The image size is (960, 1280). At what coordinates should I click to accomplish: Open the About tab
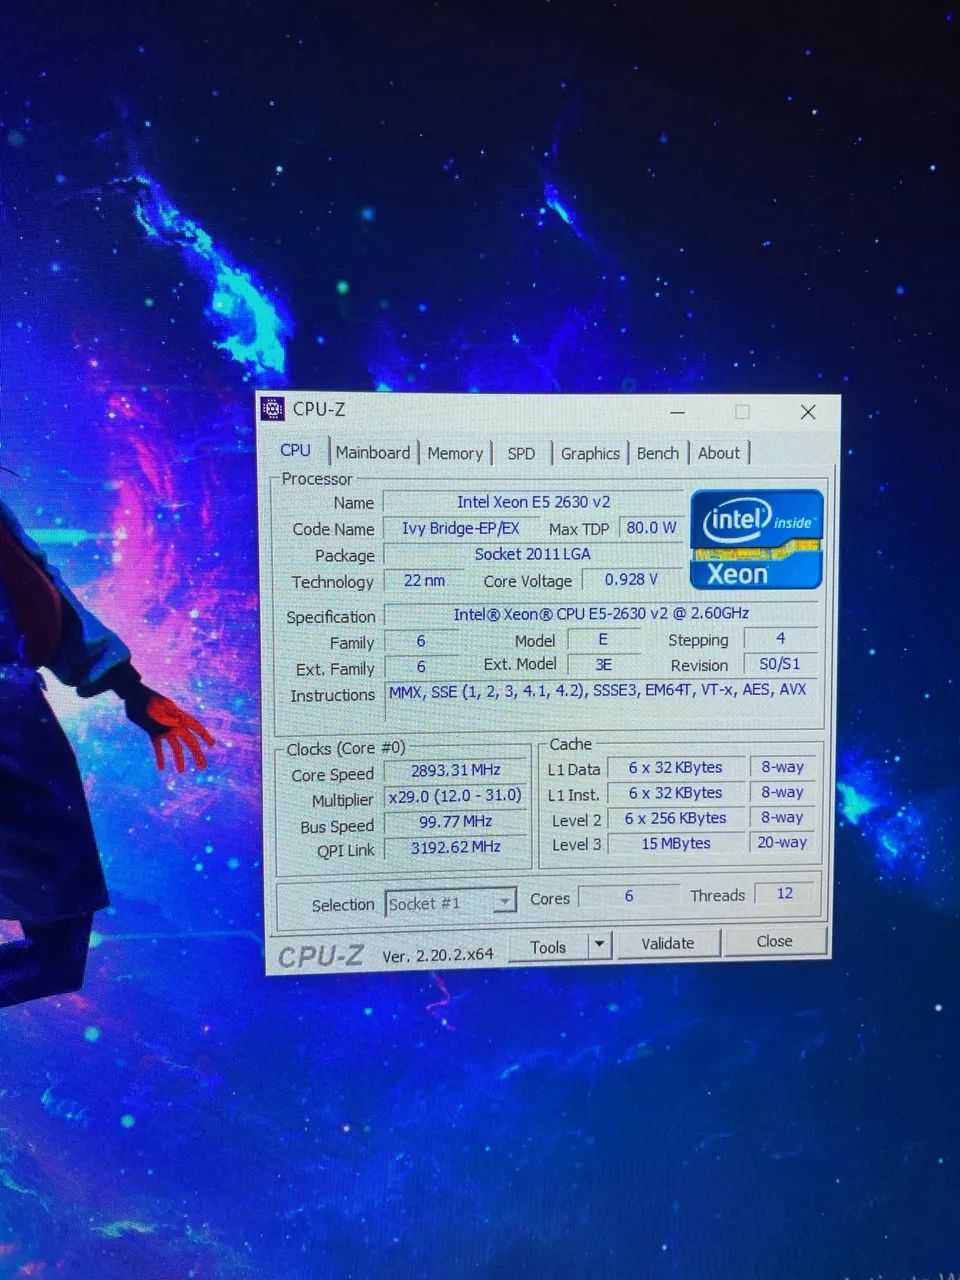pyautogui.click(x=719, y=453)
